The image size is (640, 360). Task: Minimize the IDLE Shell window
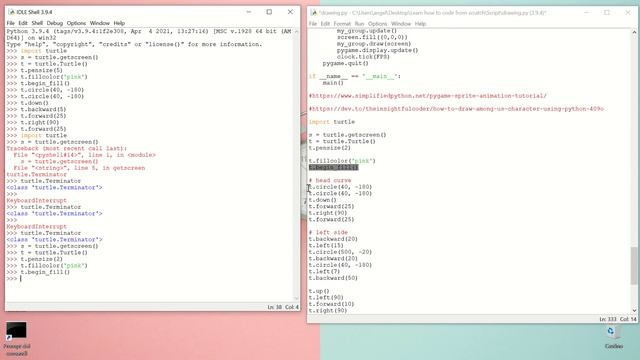[x=249, y=12]
